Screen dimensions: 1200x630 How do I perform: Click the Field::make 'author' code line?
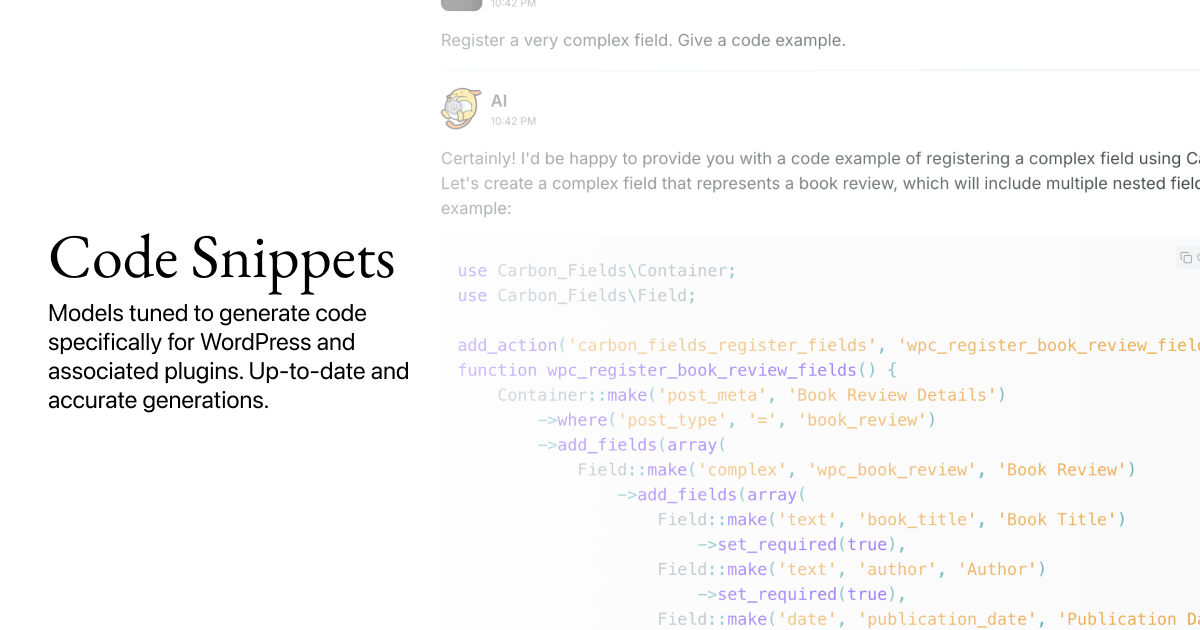pos(851,570)
